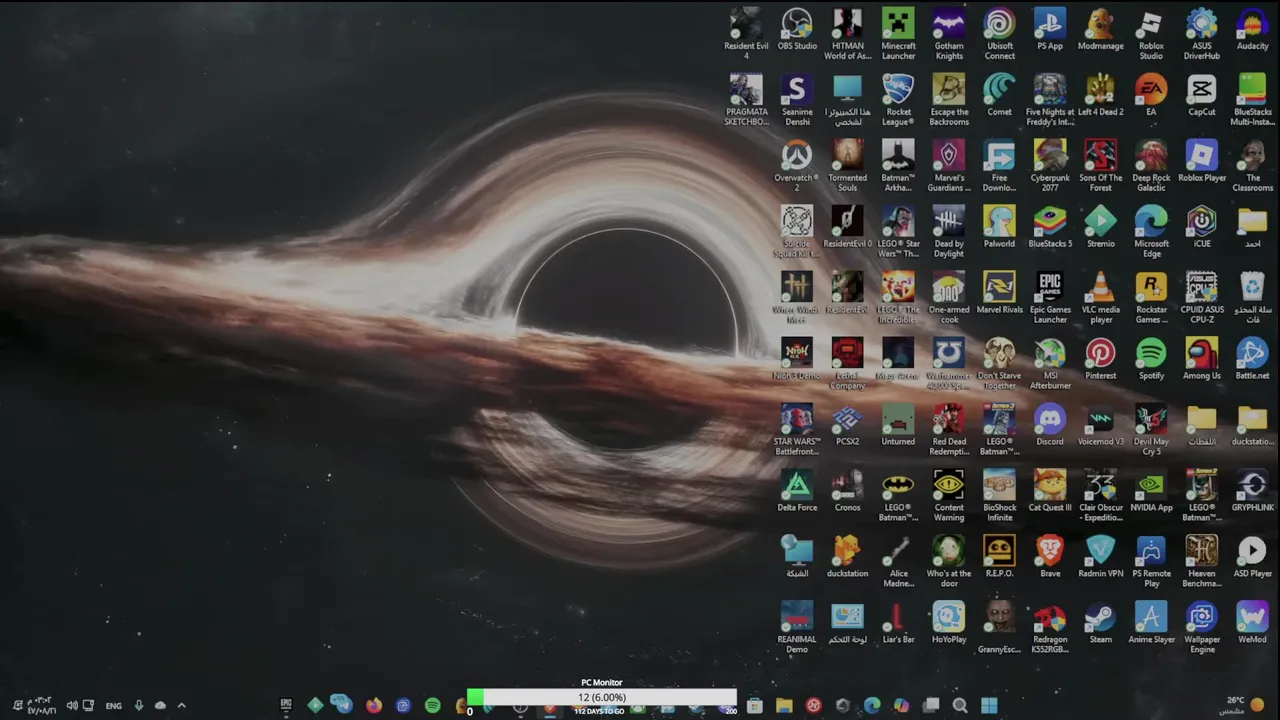Launch the iCUE application icon
The image size is (1280, 720).
pos(1202,227)
